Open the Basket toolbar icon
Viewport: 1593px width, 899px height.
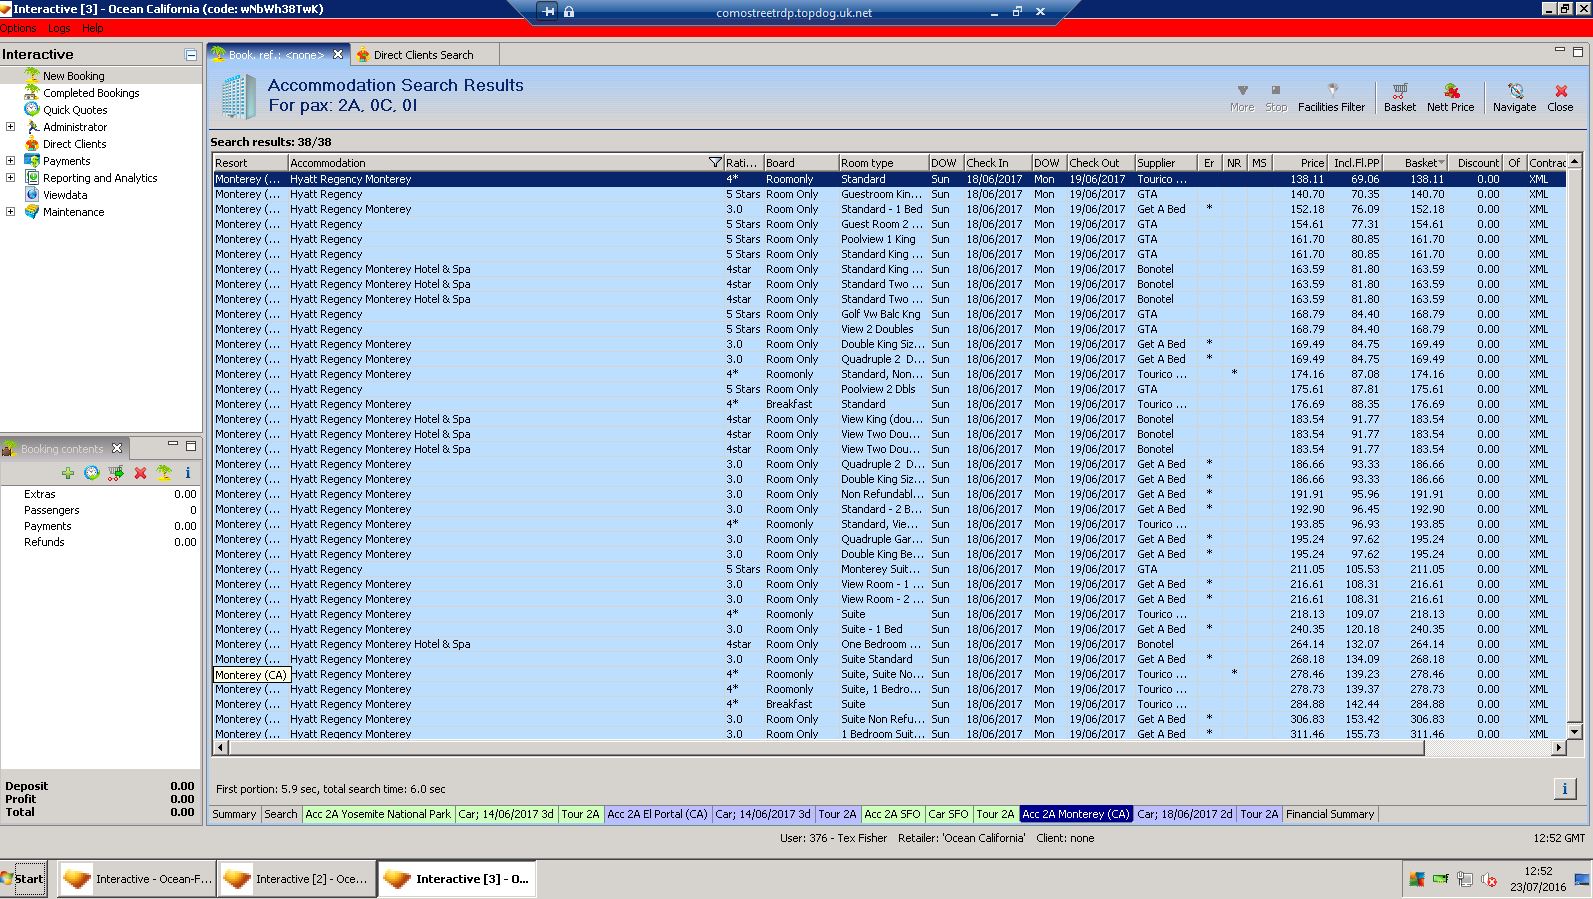[x=1399, y=96]
